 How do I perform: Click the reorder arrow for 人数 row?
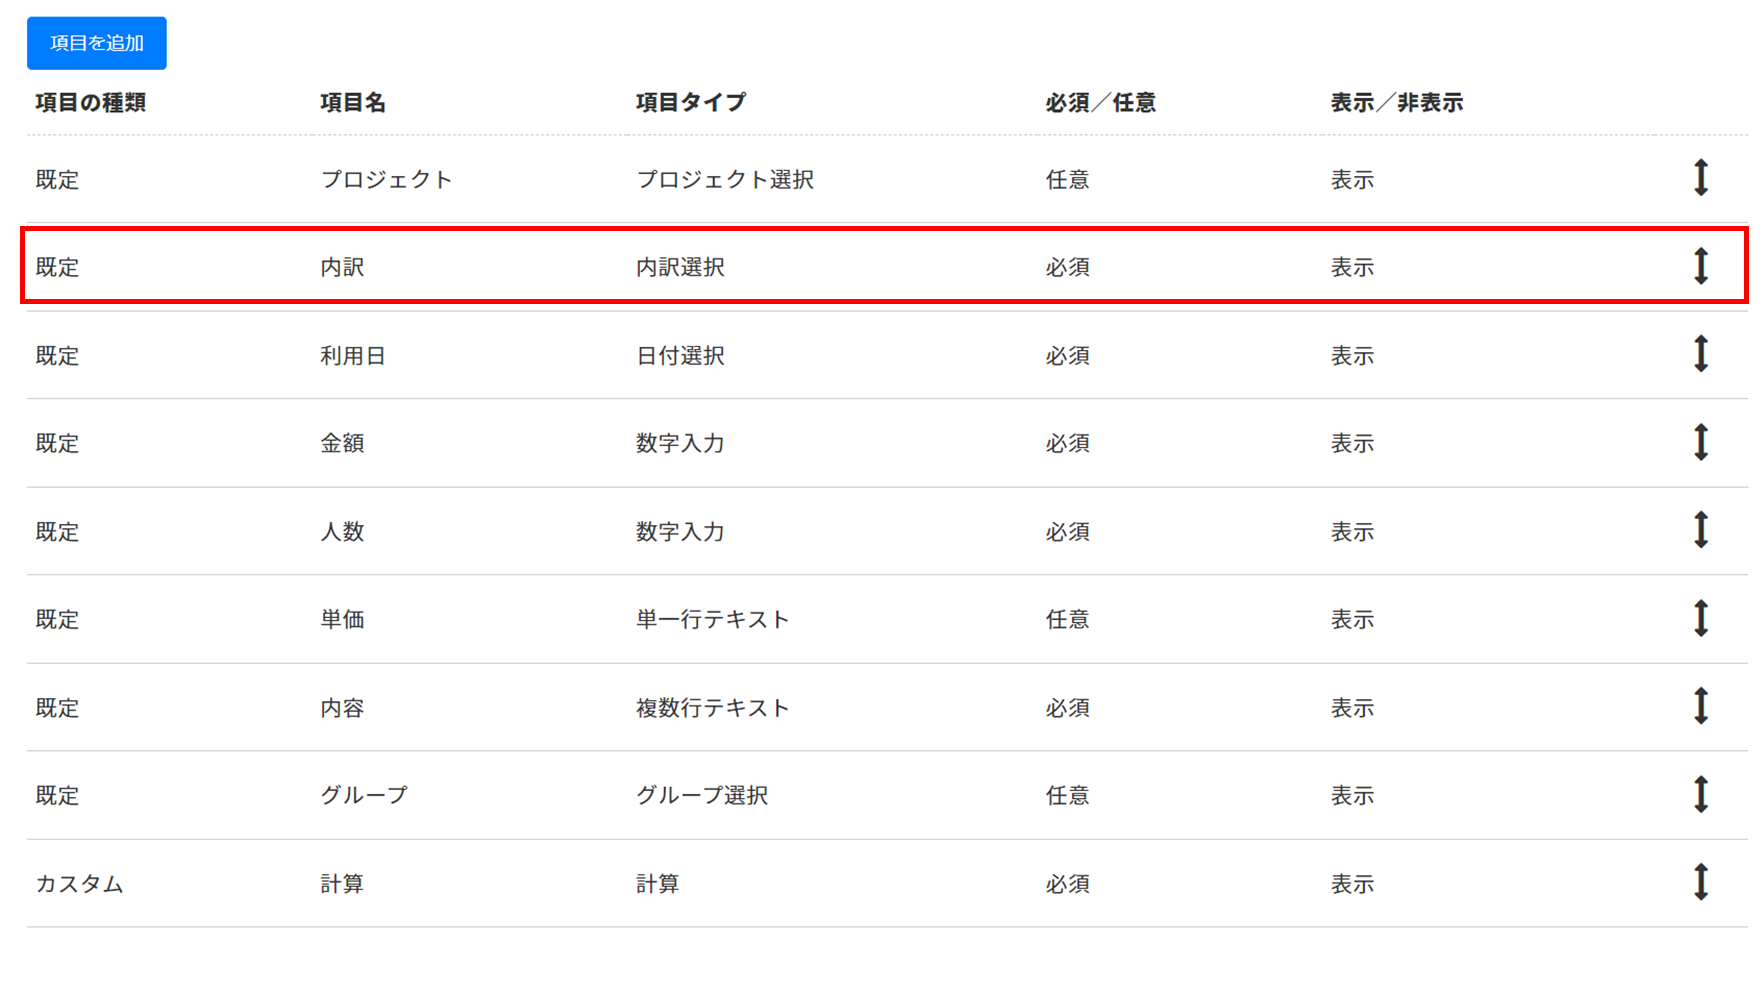[x=1700, y=530]
